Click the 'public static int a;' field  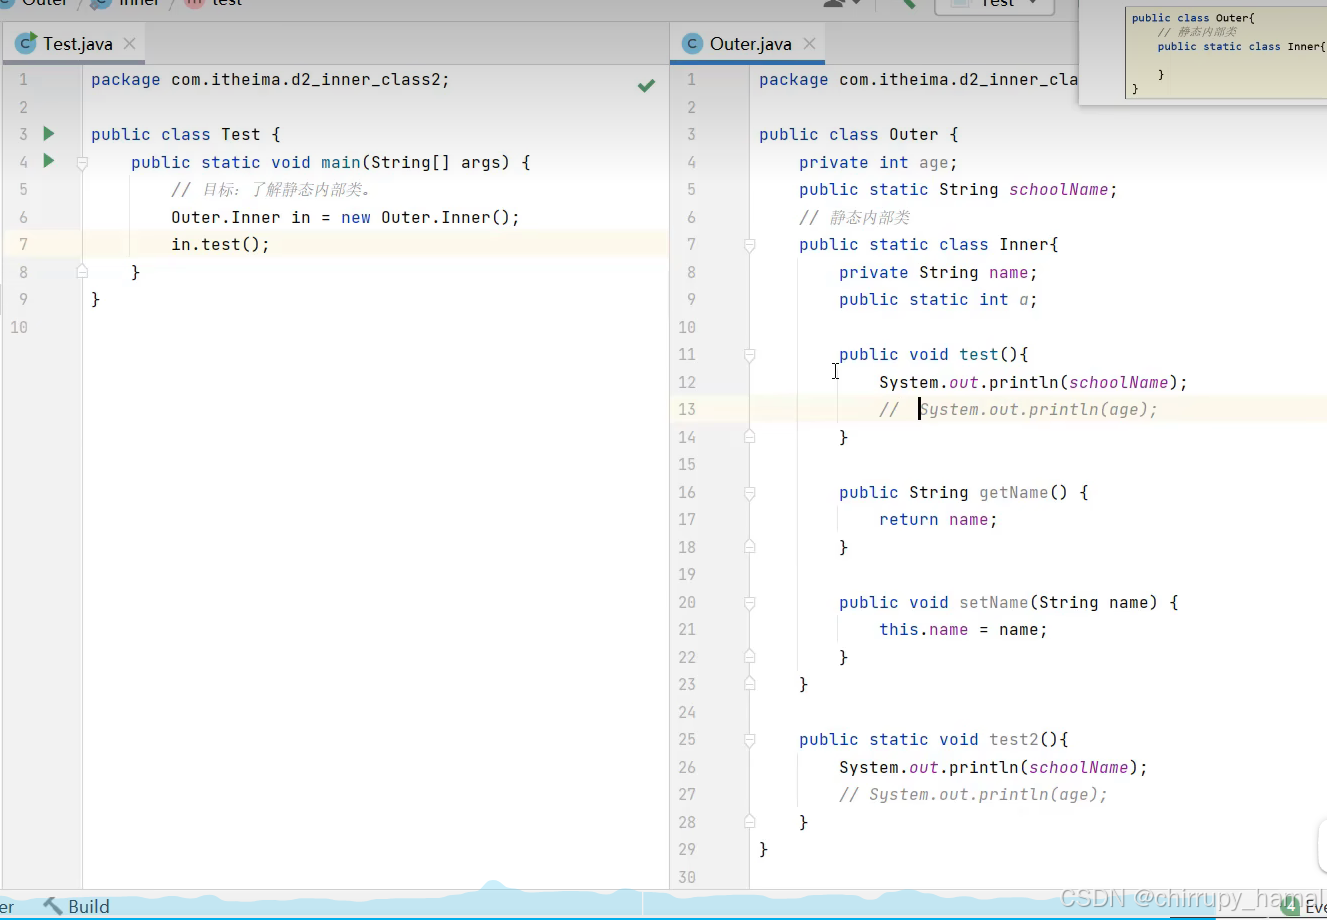938,300
